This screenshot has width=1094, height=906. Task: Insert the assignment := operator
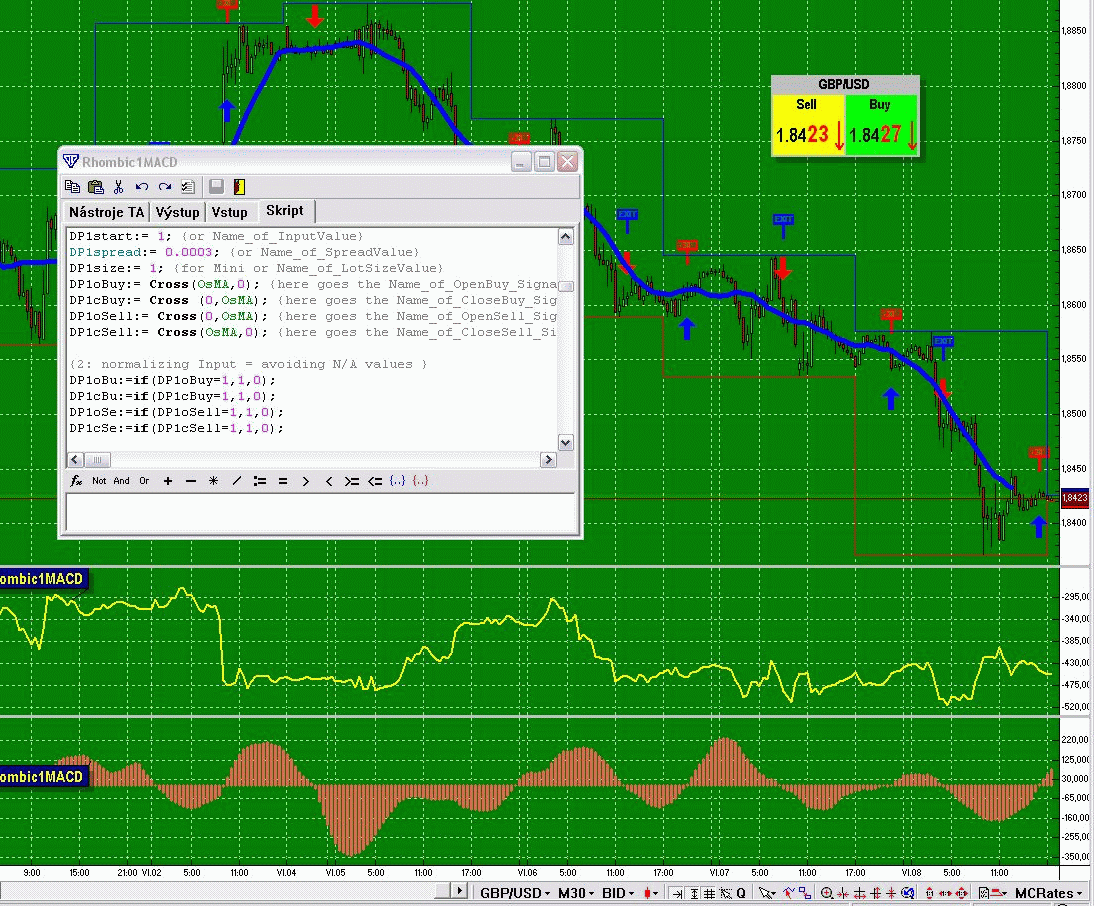260,481
